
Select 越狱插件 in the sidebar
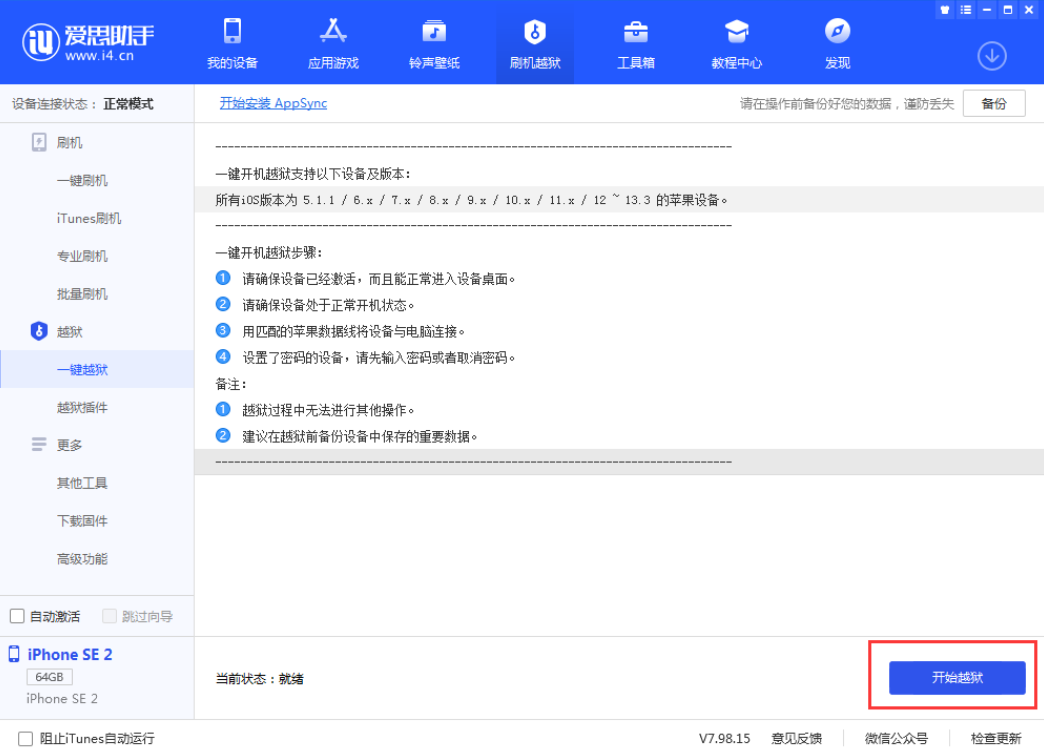click(x=82, y=407)
